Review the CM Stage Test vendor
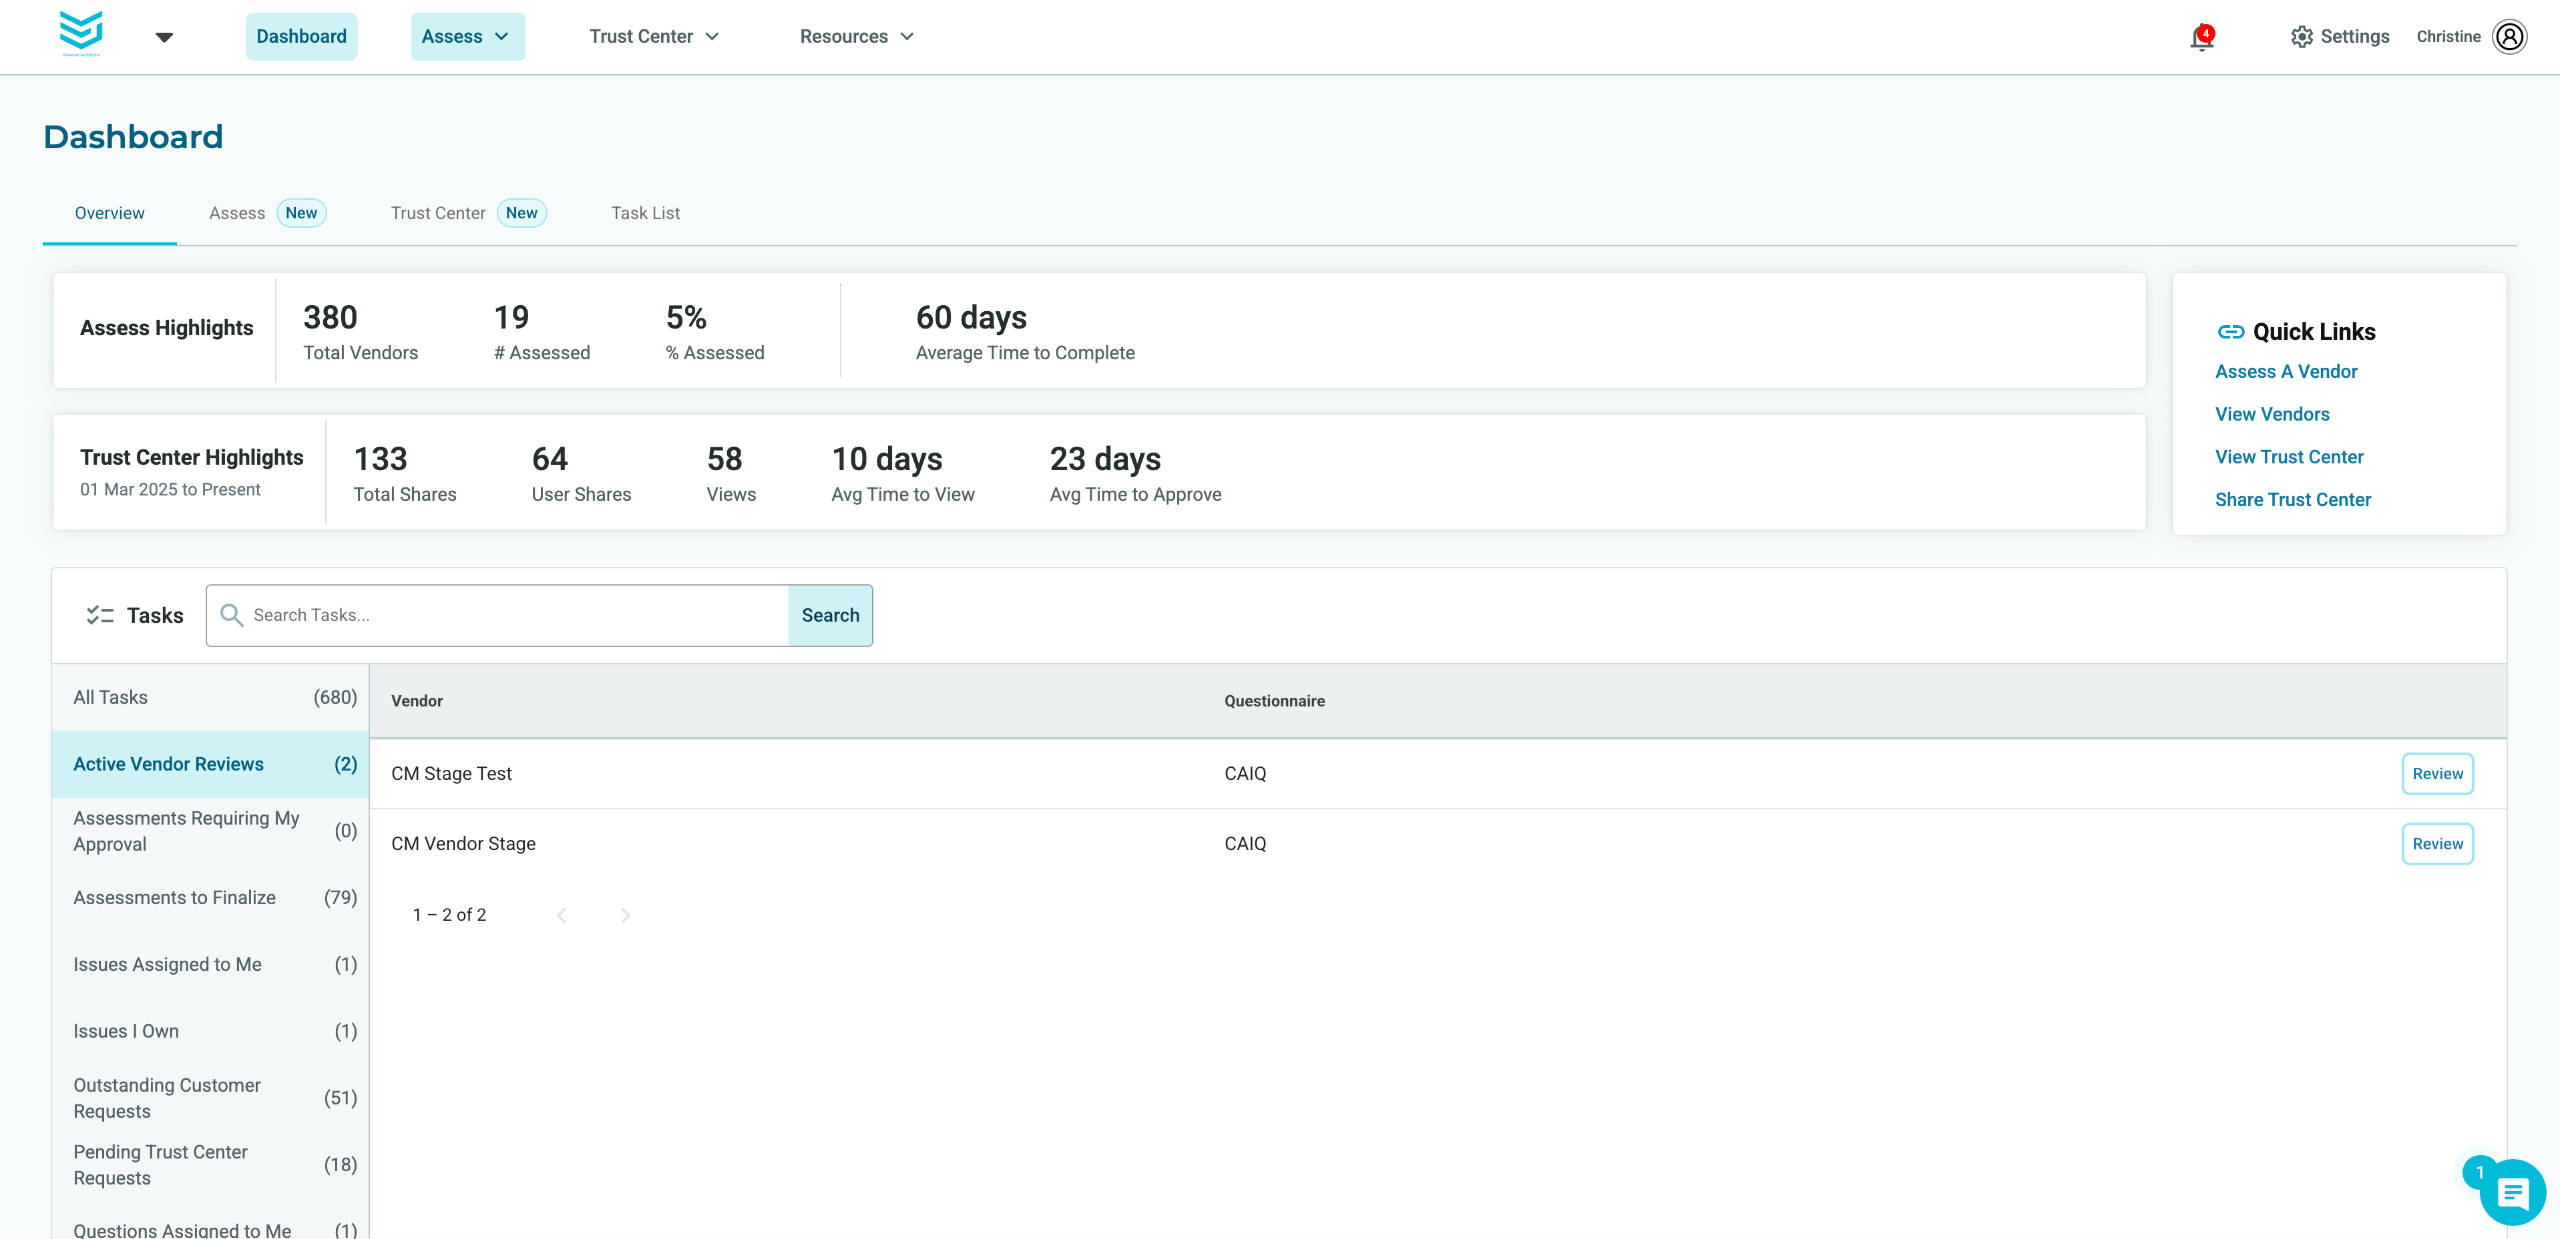This screenshot has height=1239, width=2560. pos(2437,774)
